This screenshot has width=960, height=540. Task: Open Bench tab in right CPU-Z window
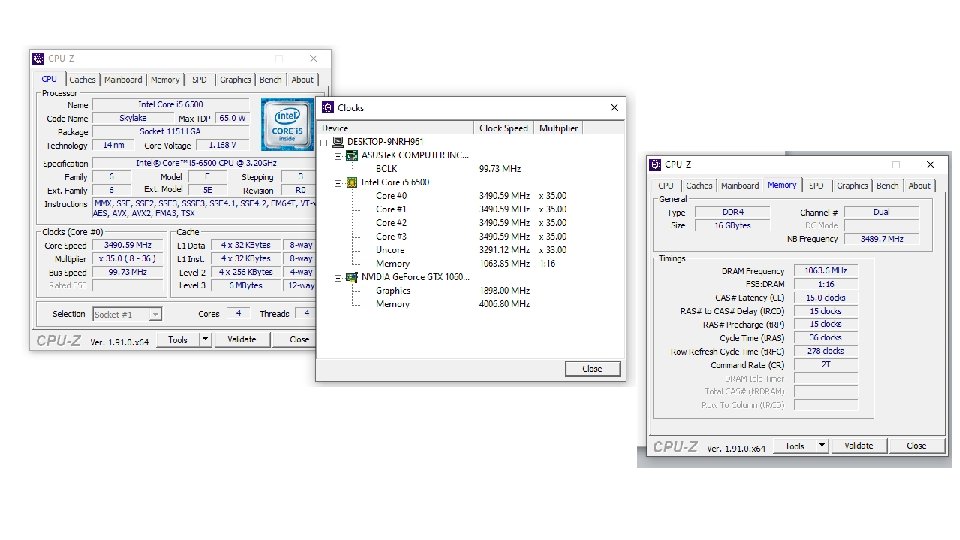click(x=887, y=186)
